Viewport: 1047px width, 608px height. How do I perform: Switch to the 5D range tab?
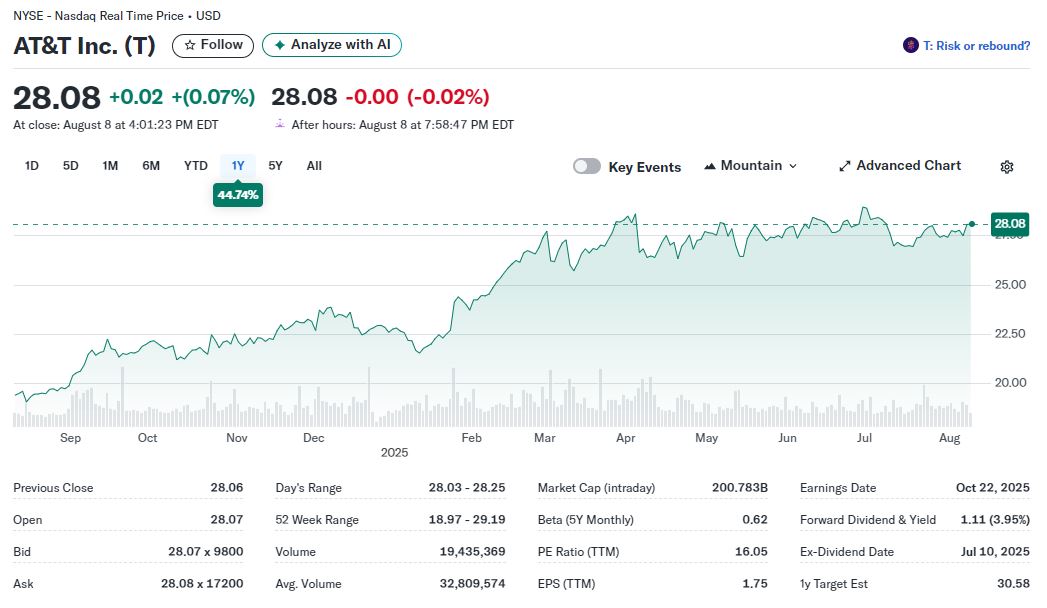pos(71,166)
